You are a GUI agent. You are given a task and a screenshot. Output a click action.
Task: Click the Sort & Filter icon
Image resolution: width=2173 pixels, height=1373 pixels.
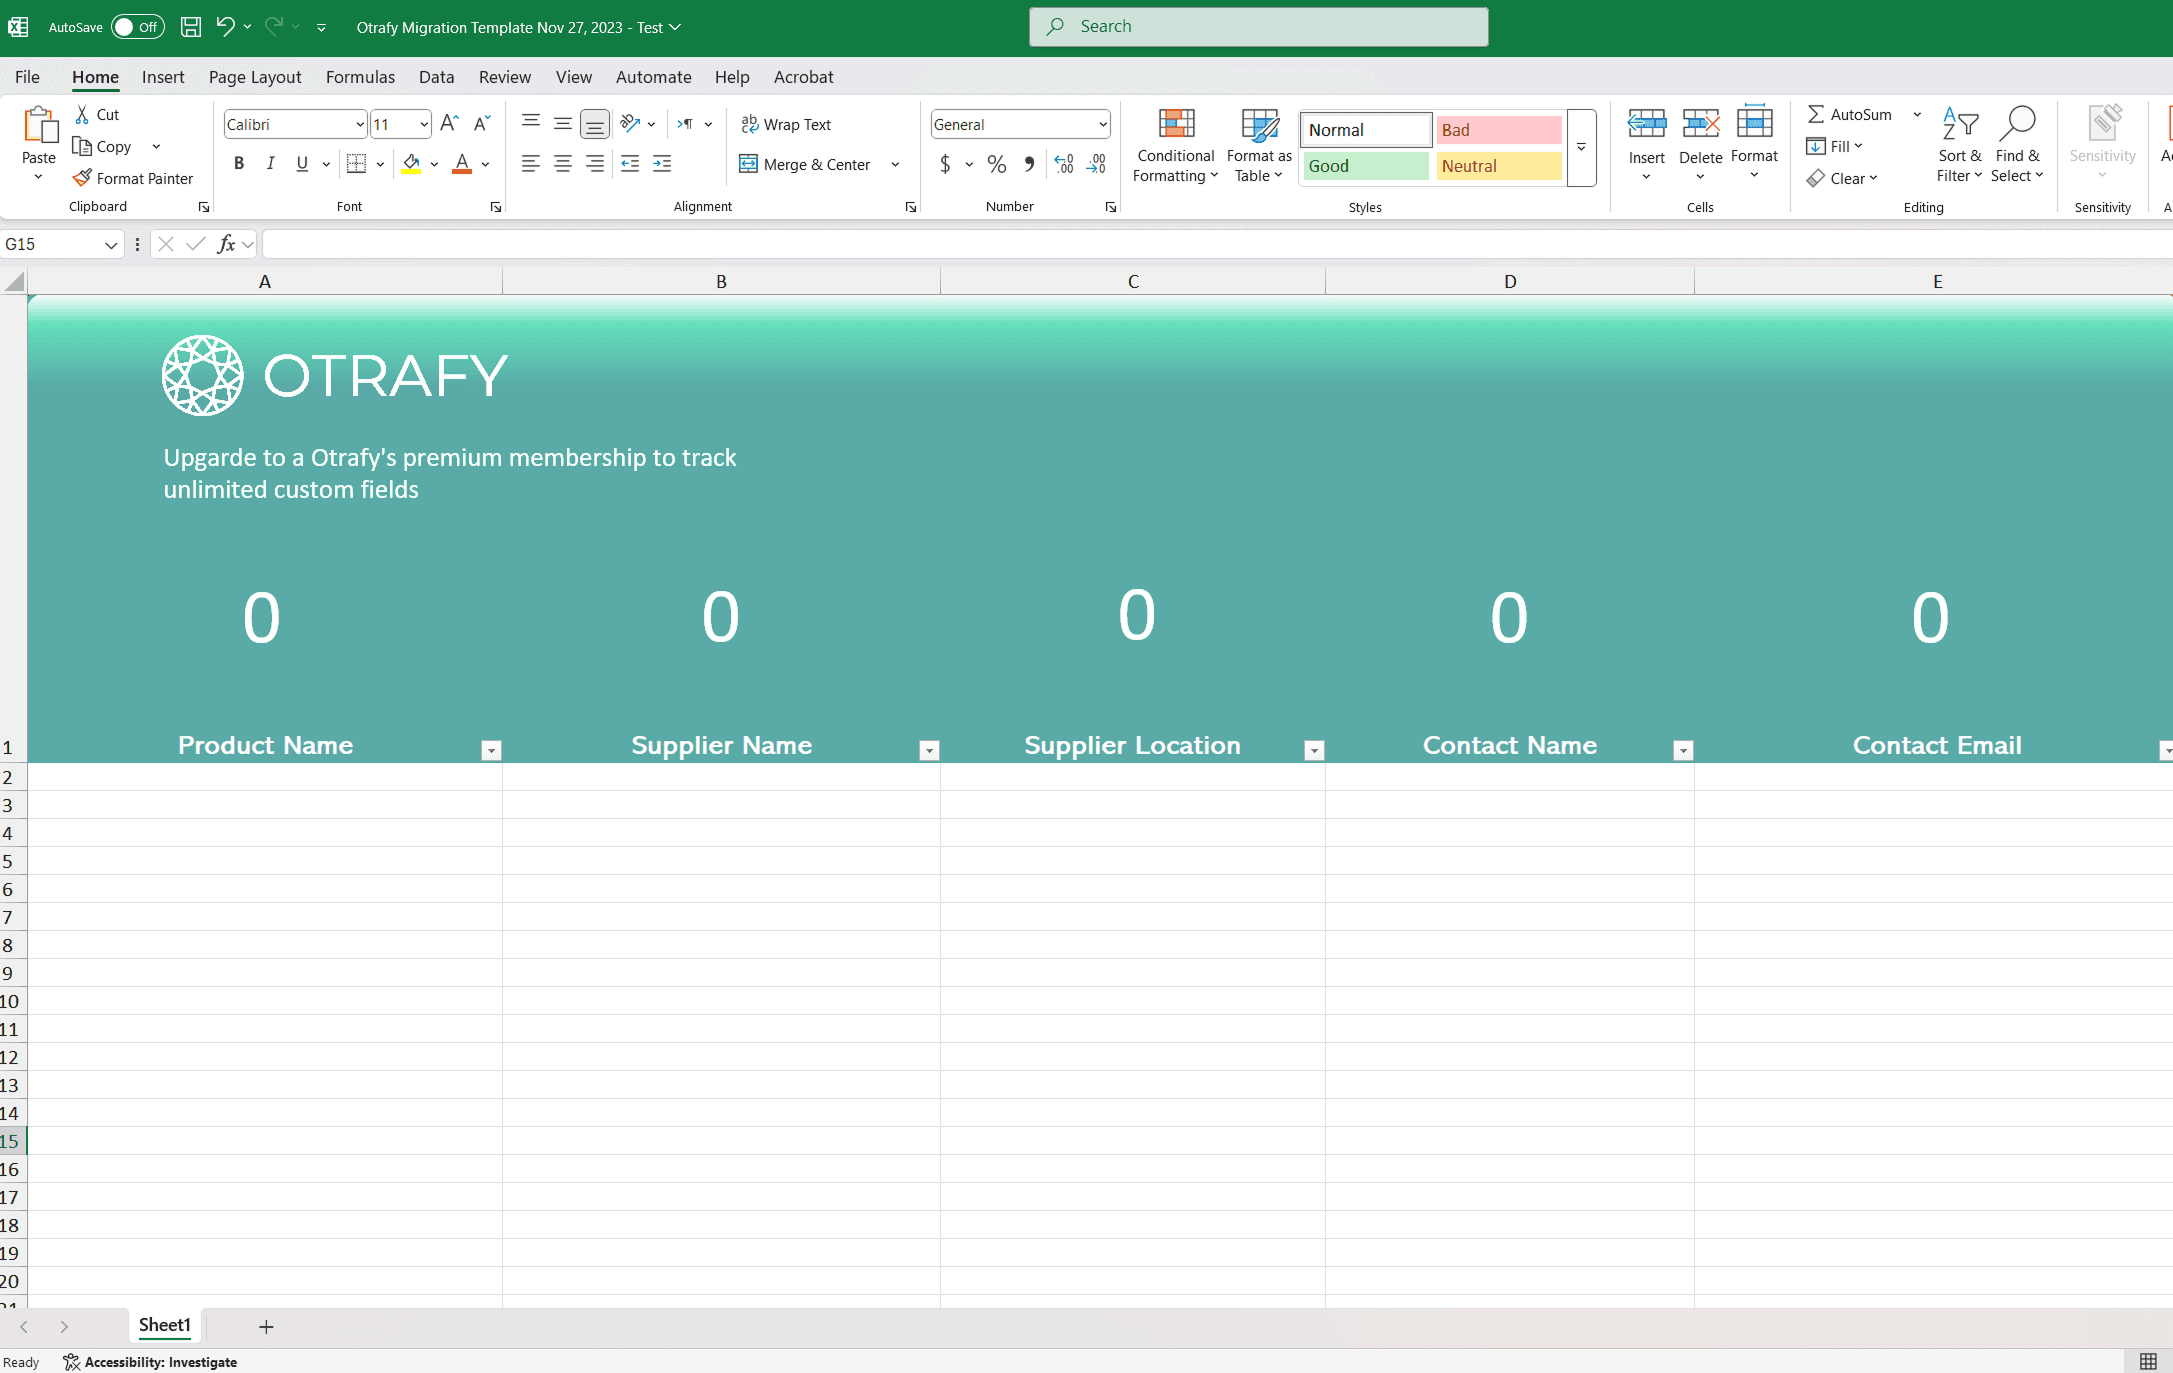(1960, 125)
